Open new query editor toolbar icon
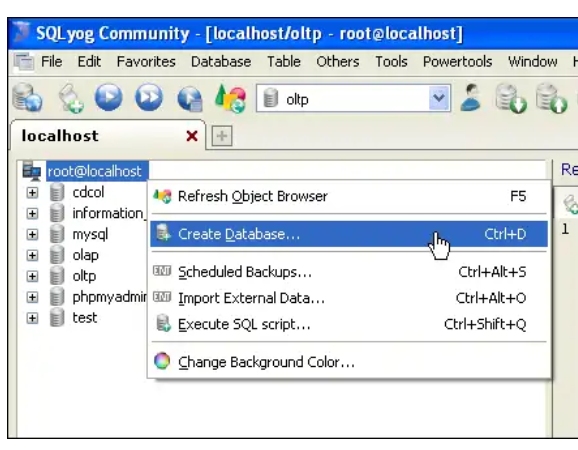The height and width of the screenshot is (450, 578). (x=71, y=98)
